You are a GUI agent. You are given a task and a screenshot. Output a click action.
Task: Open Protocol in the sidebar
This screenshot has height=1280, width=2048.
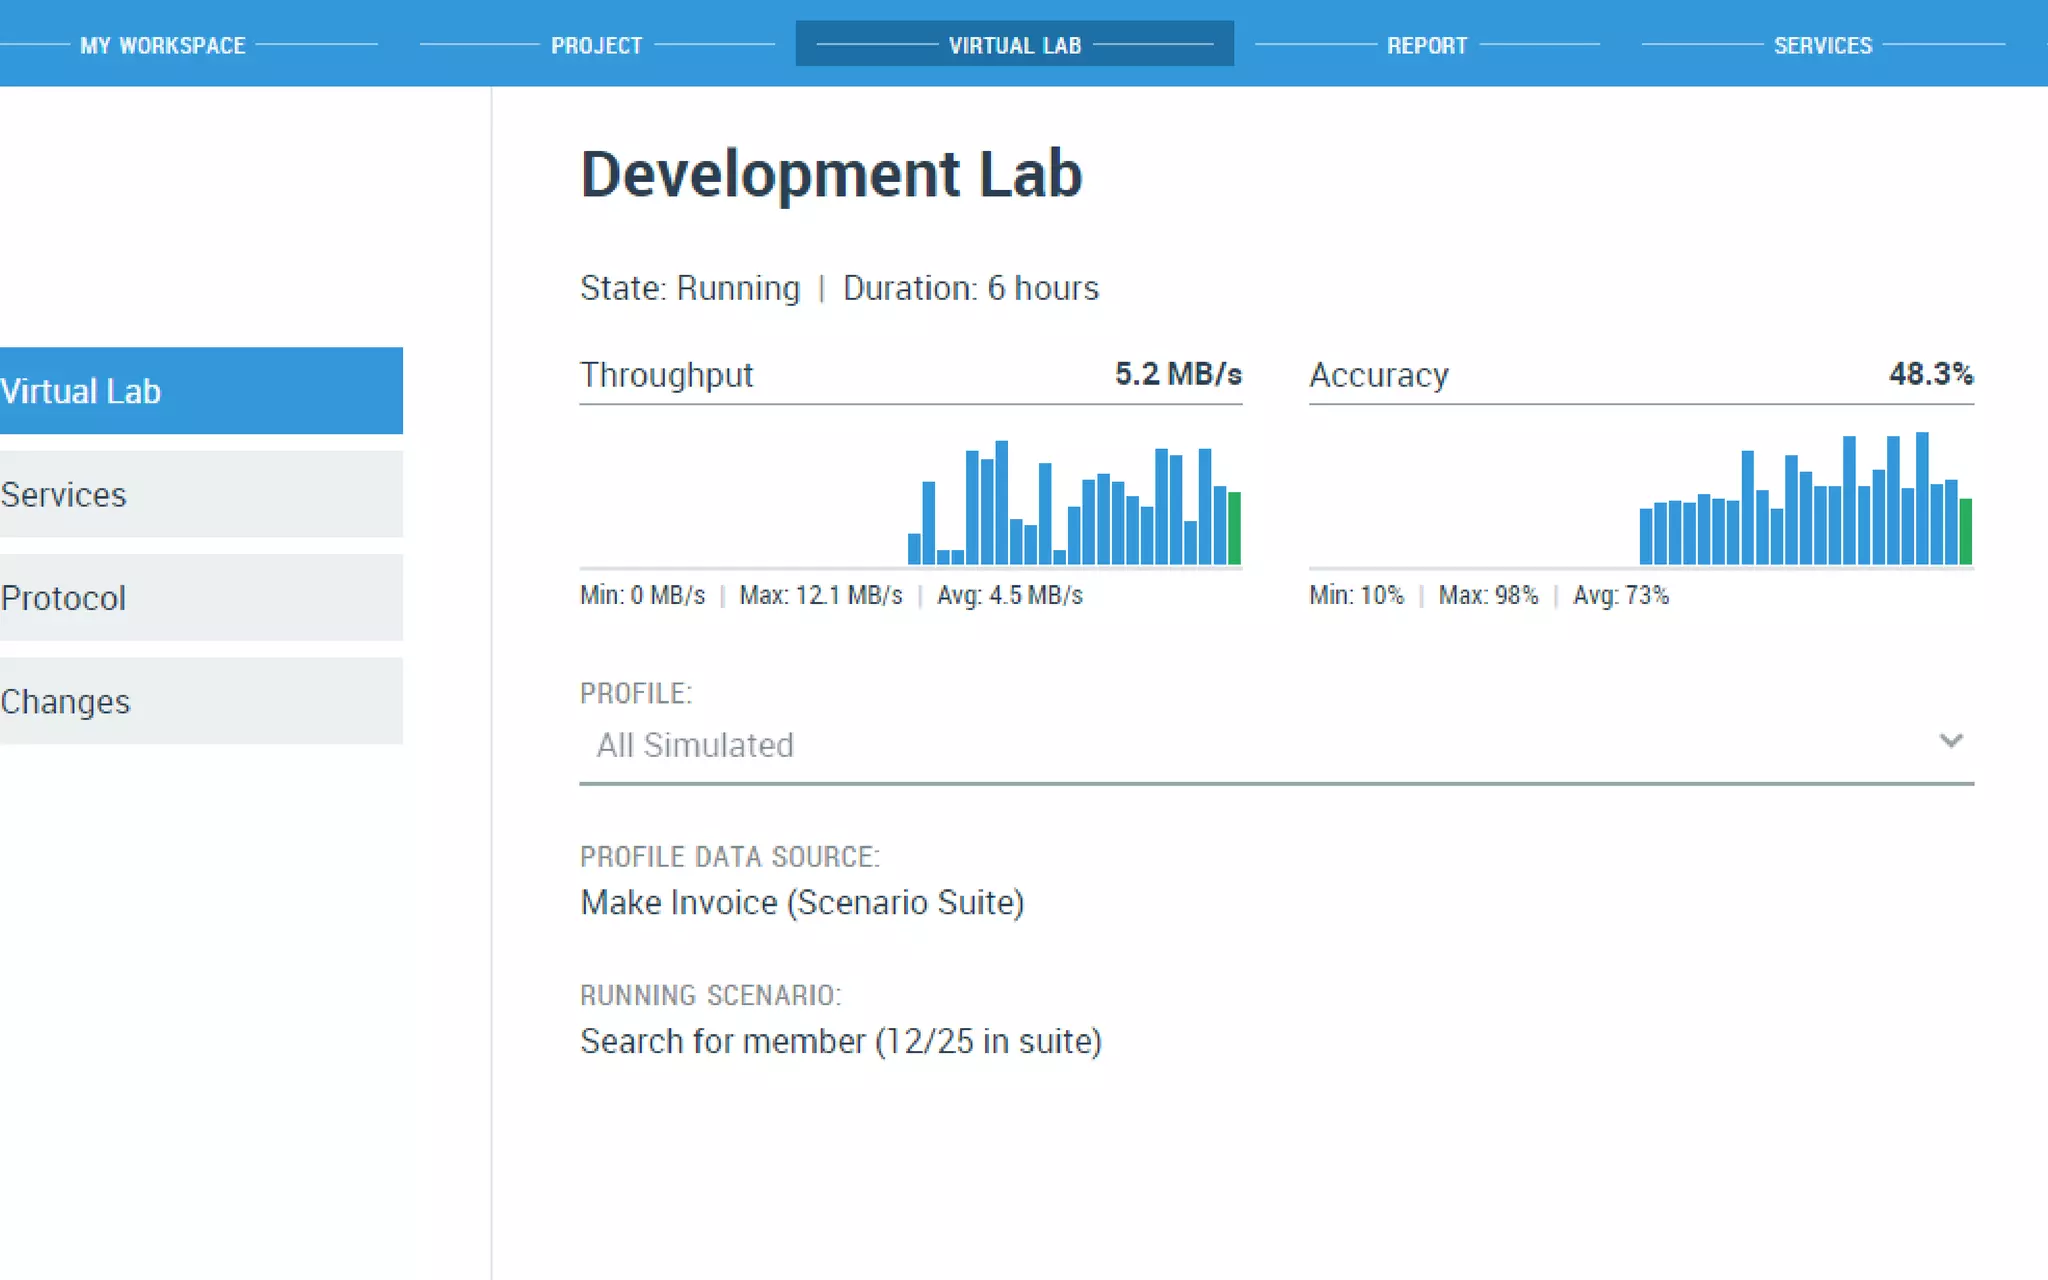200,598
